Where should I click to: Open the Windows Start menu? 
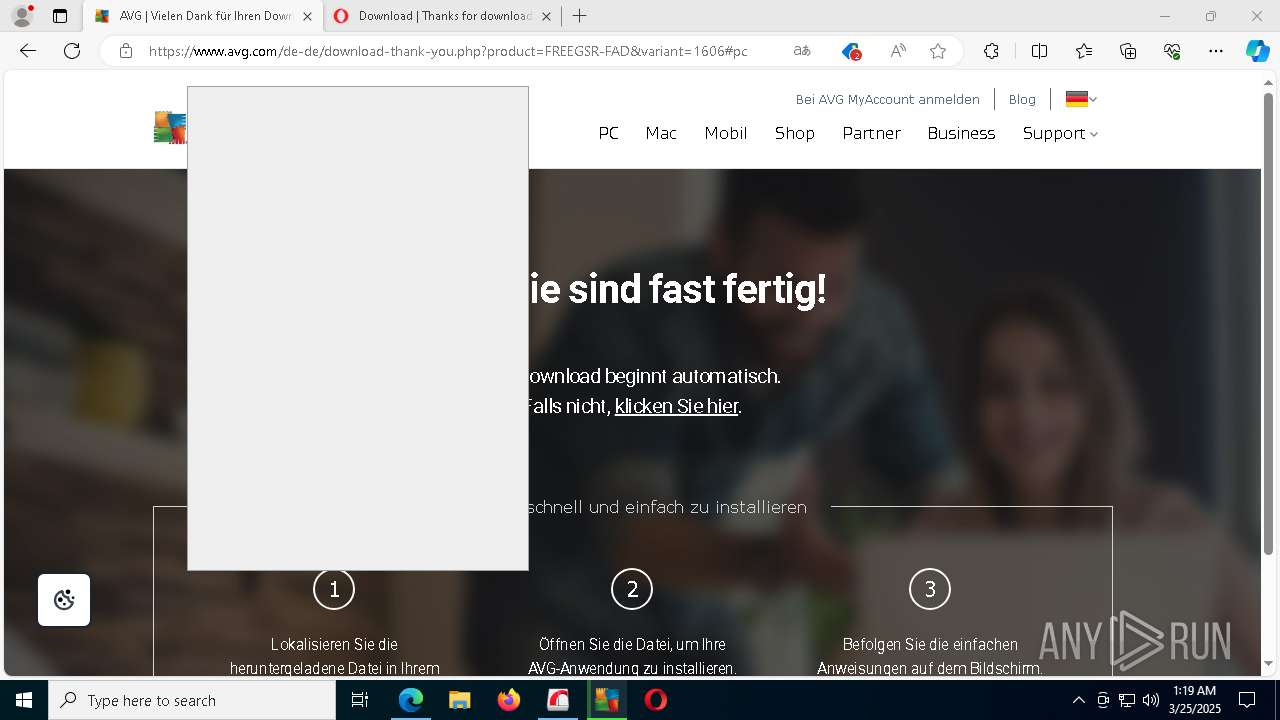tap(24, 700)
